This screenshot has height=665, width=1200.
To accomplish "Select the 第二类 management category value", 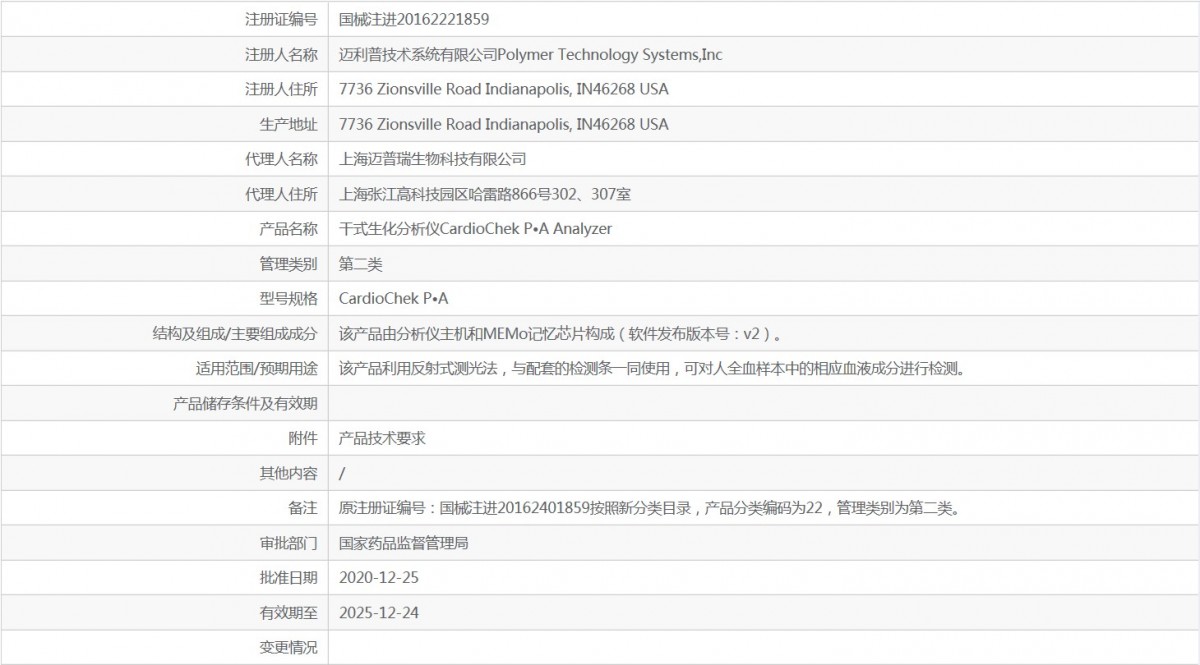I will point(361,264).
